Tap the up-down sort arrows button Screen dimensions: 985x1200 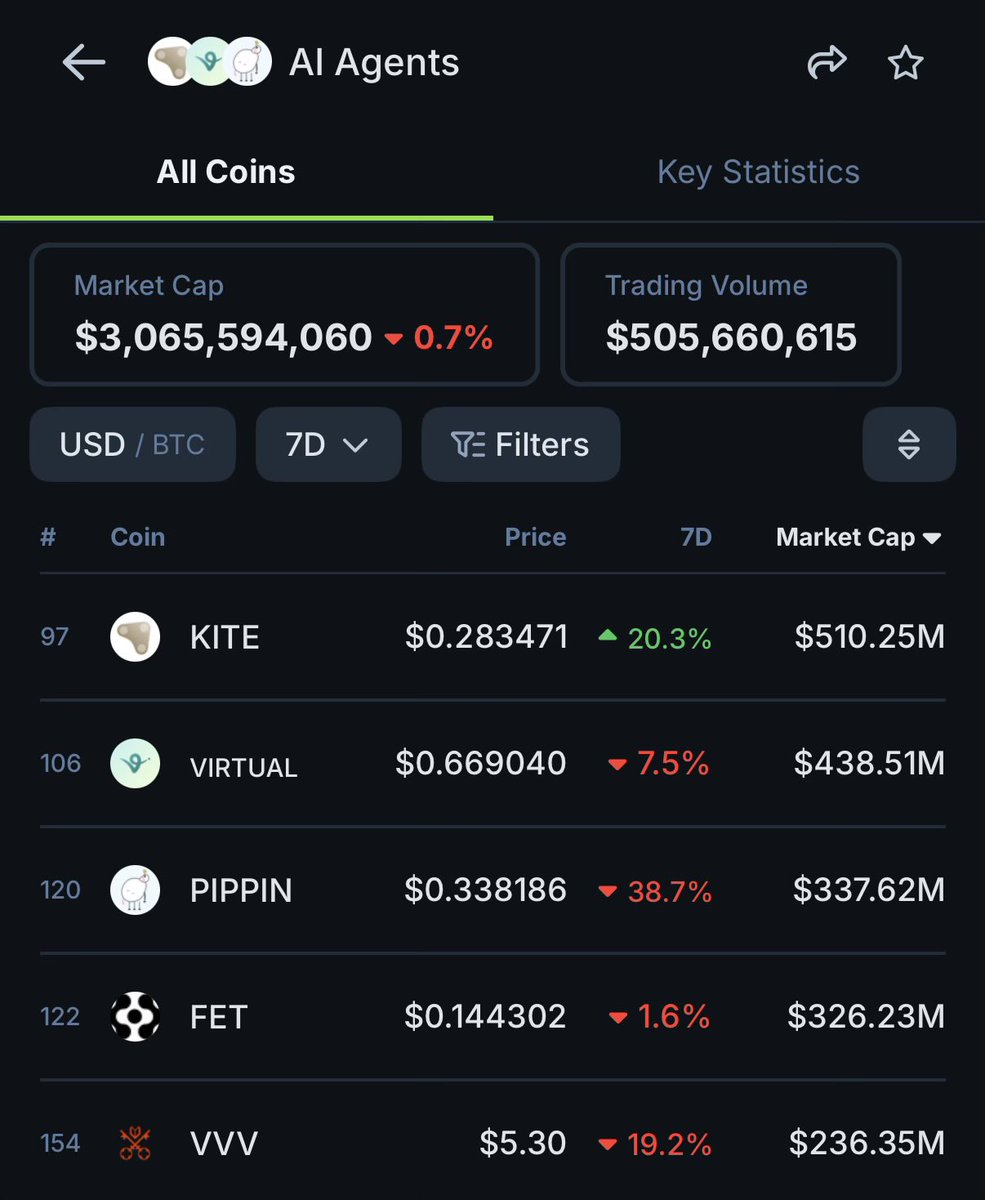click(909, 444)
